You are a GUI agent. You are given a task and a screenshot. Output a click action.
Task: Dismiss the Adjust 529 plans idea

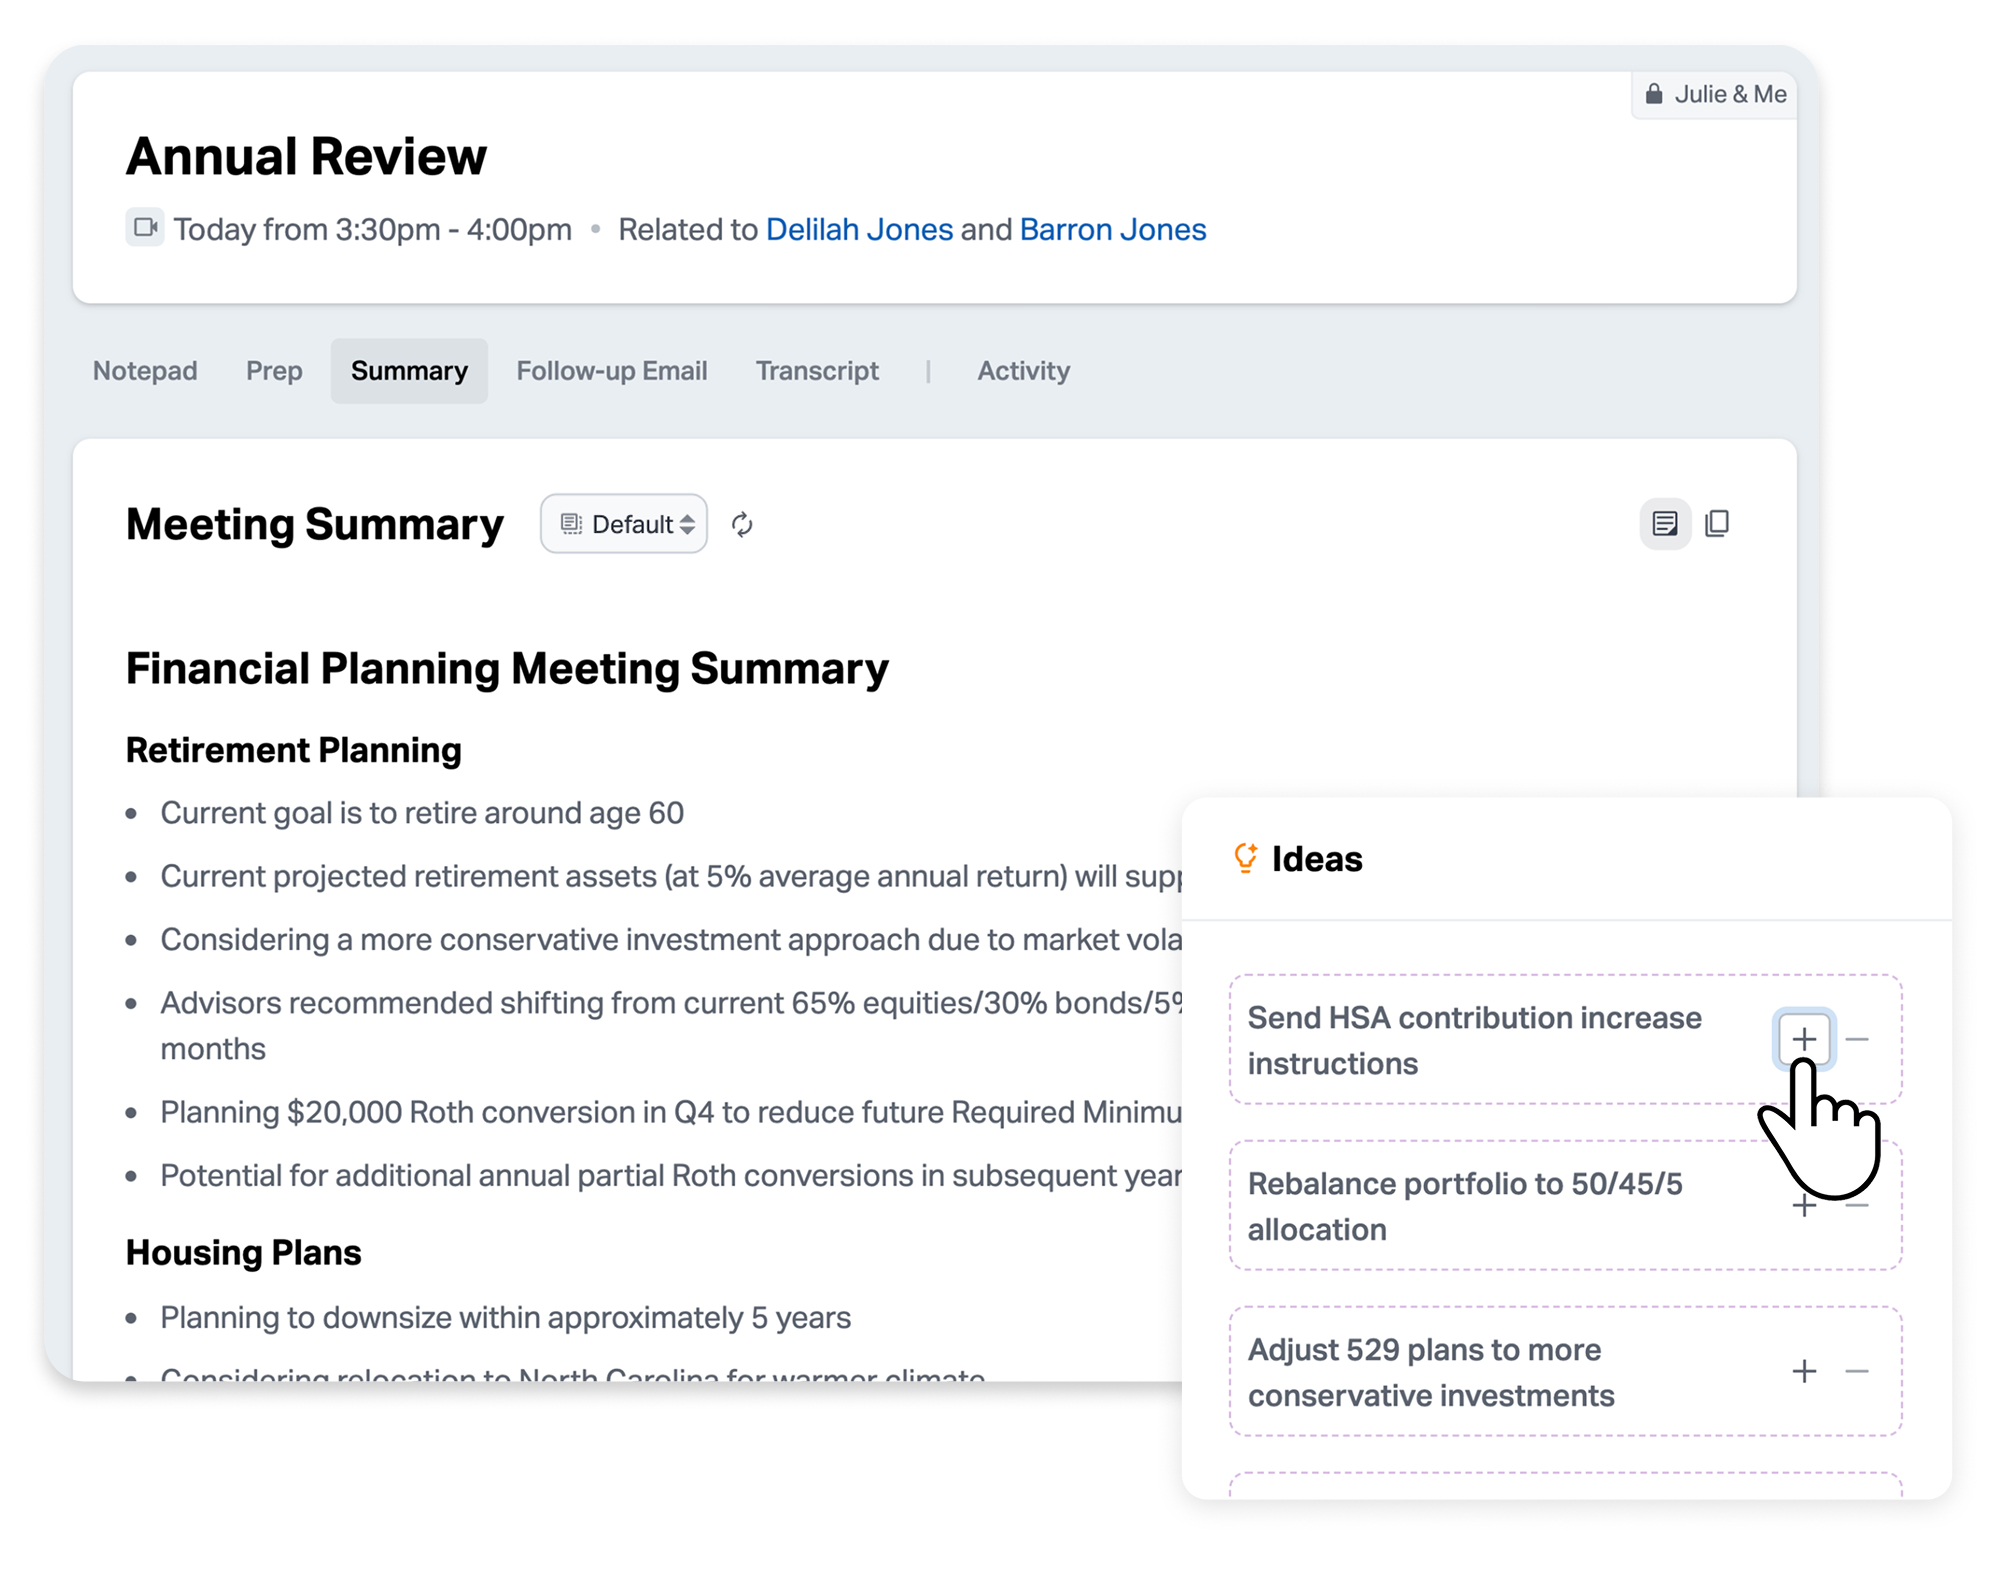click(x=1857, y=1371)
